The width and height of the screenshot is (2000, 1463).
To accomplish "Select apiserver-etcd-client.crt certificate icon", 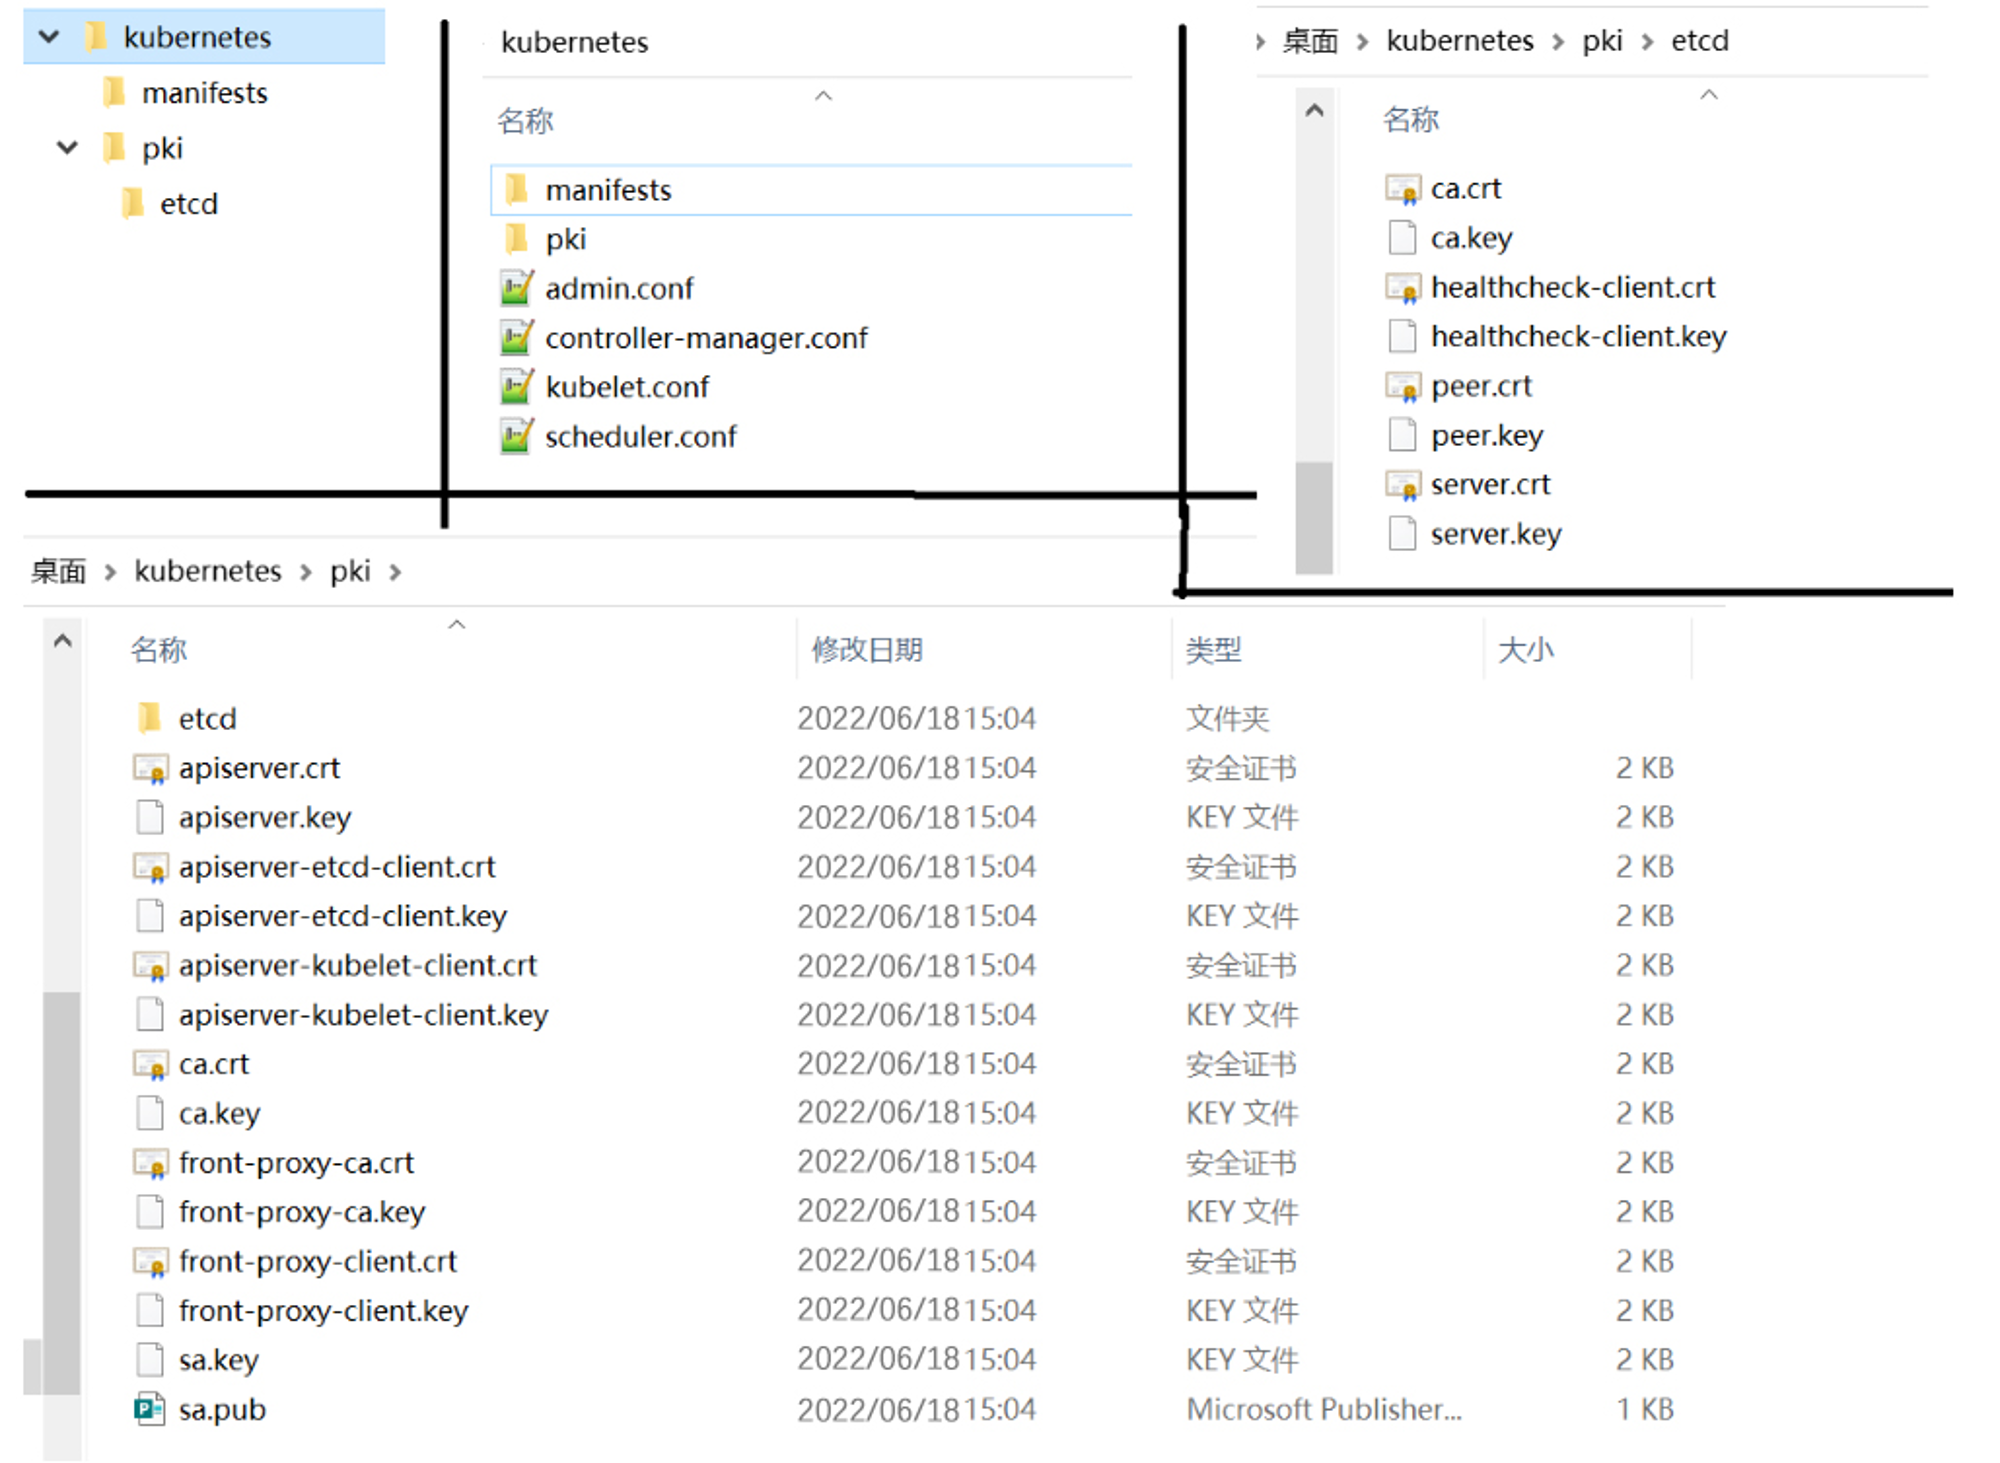I will click(150, 866).
